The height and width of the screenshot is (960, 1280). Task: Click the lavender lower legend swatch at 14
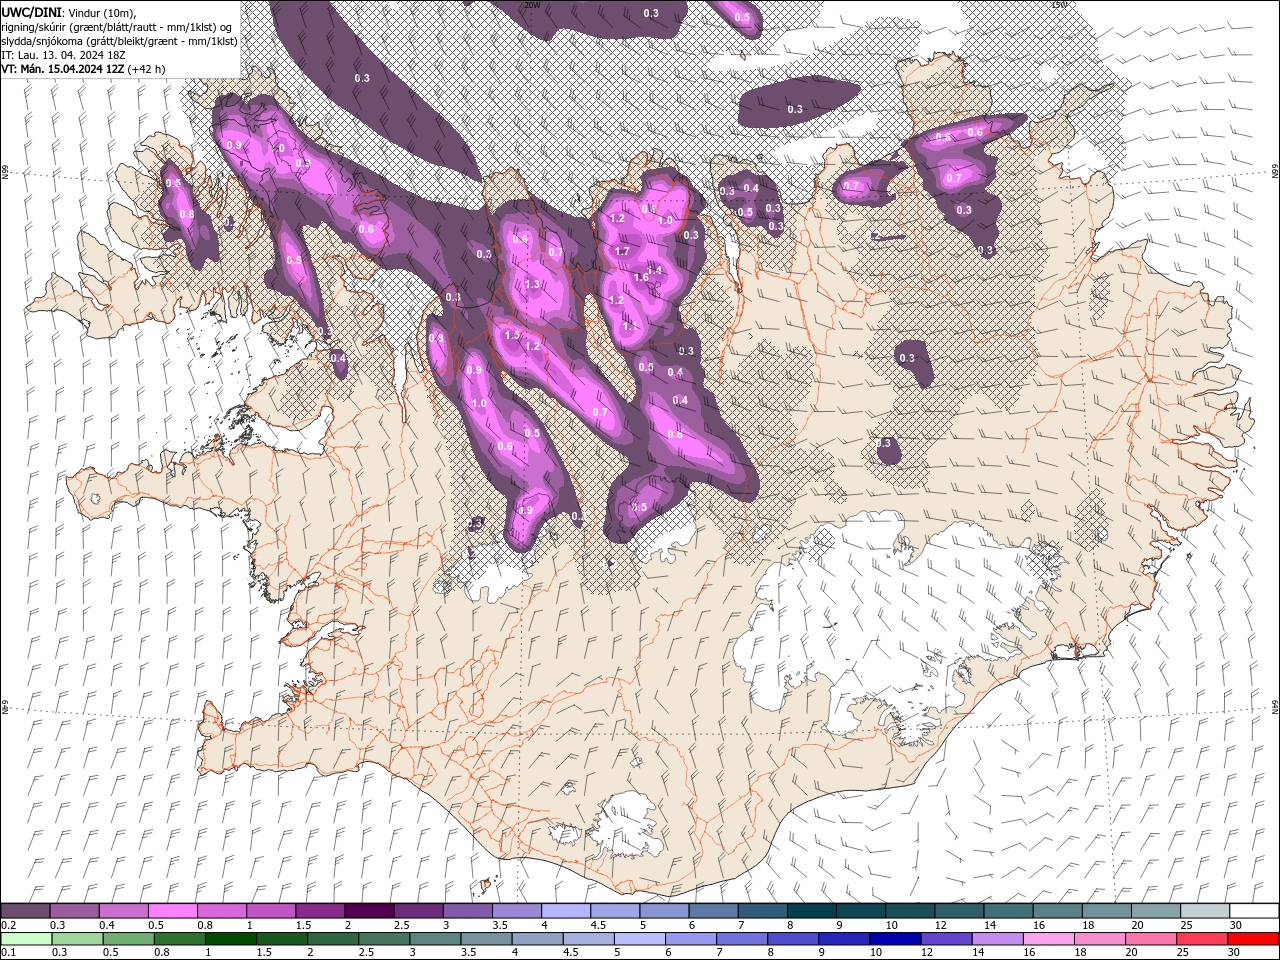pos(997,939)
